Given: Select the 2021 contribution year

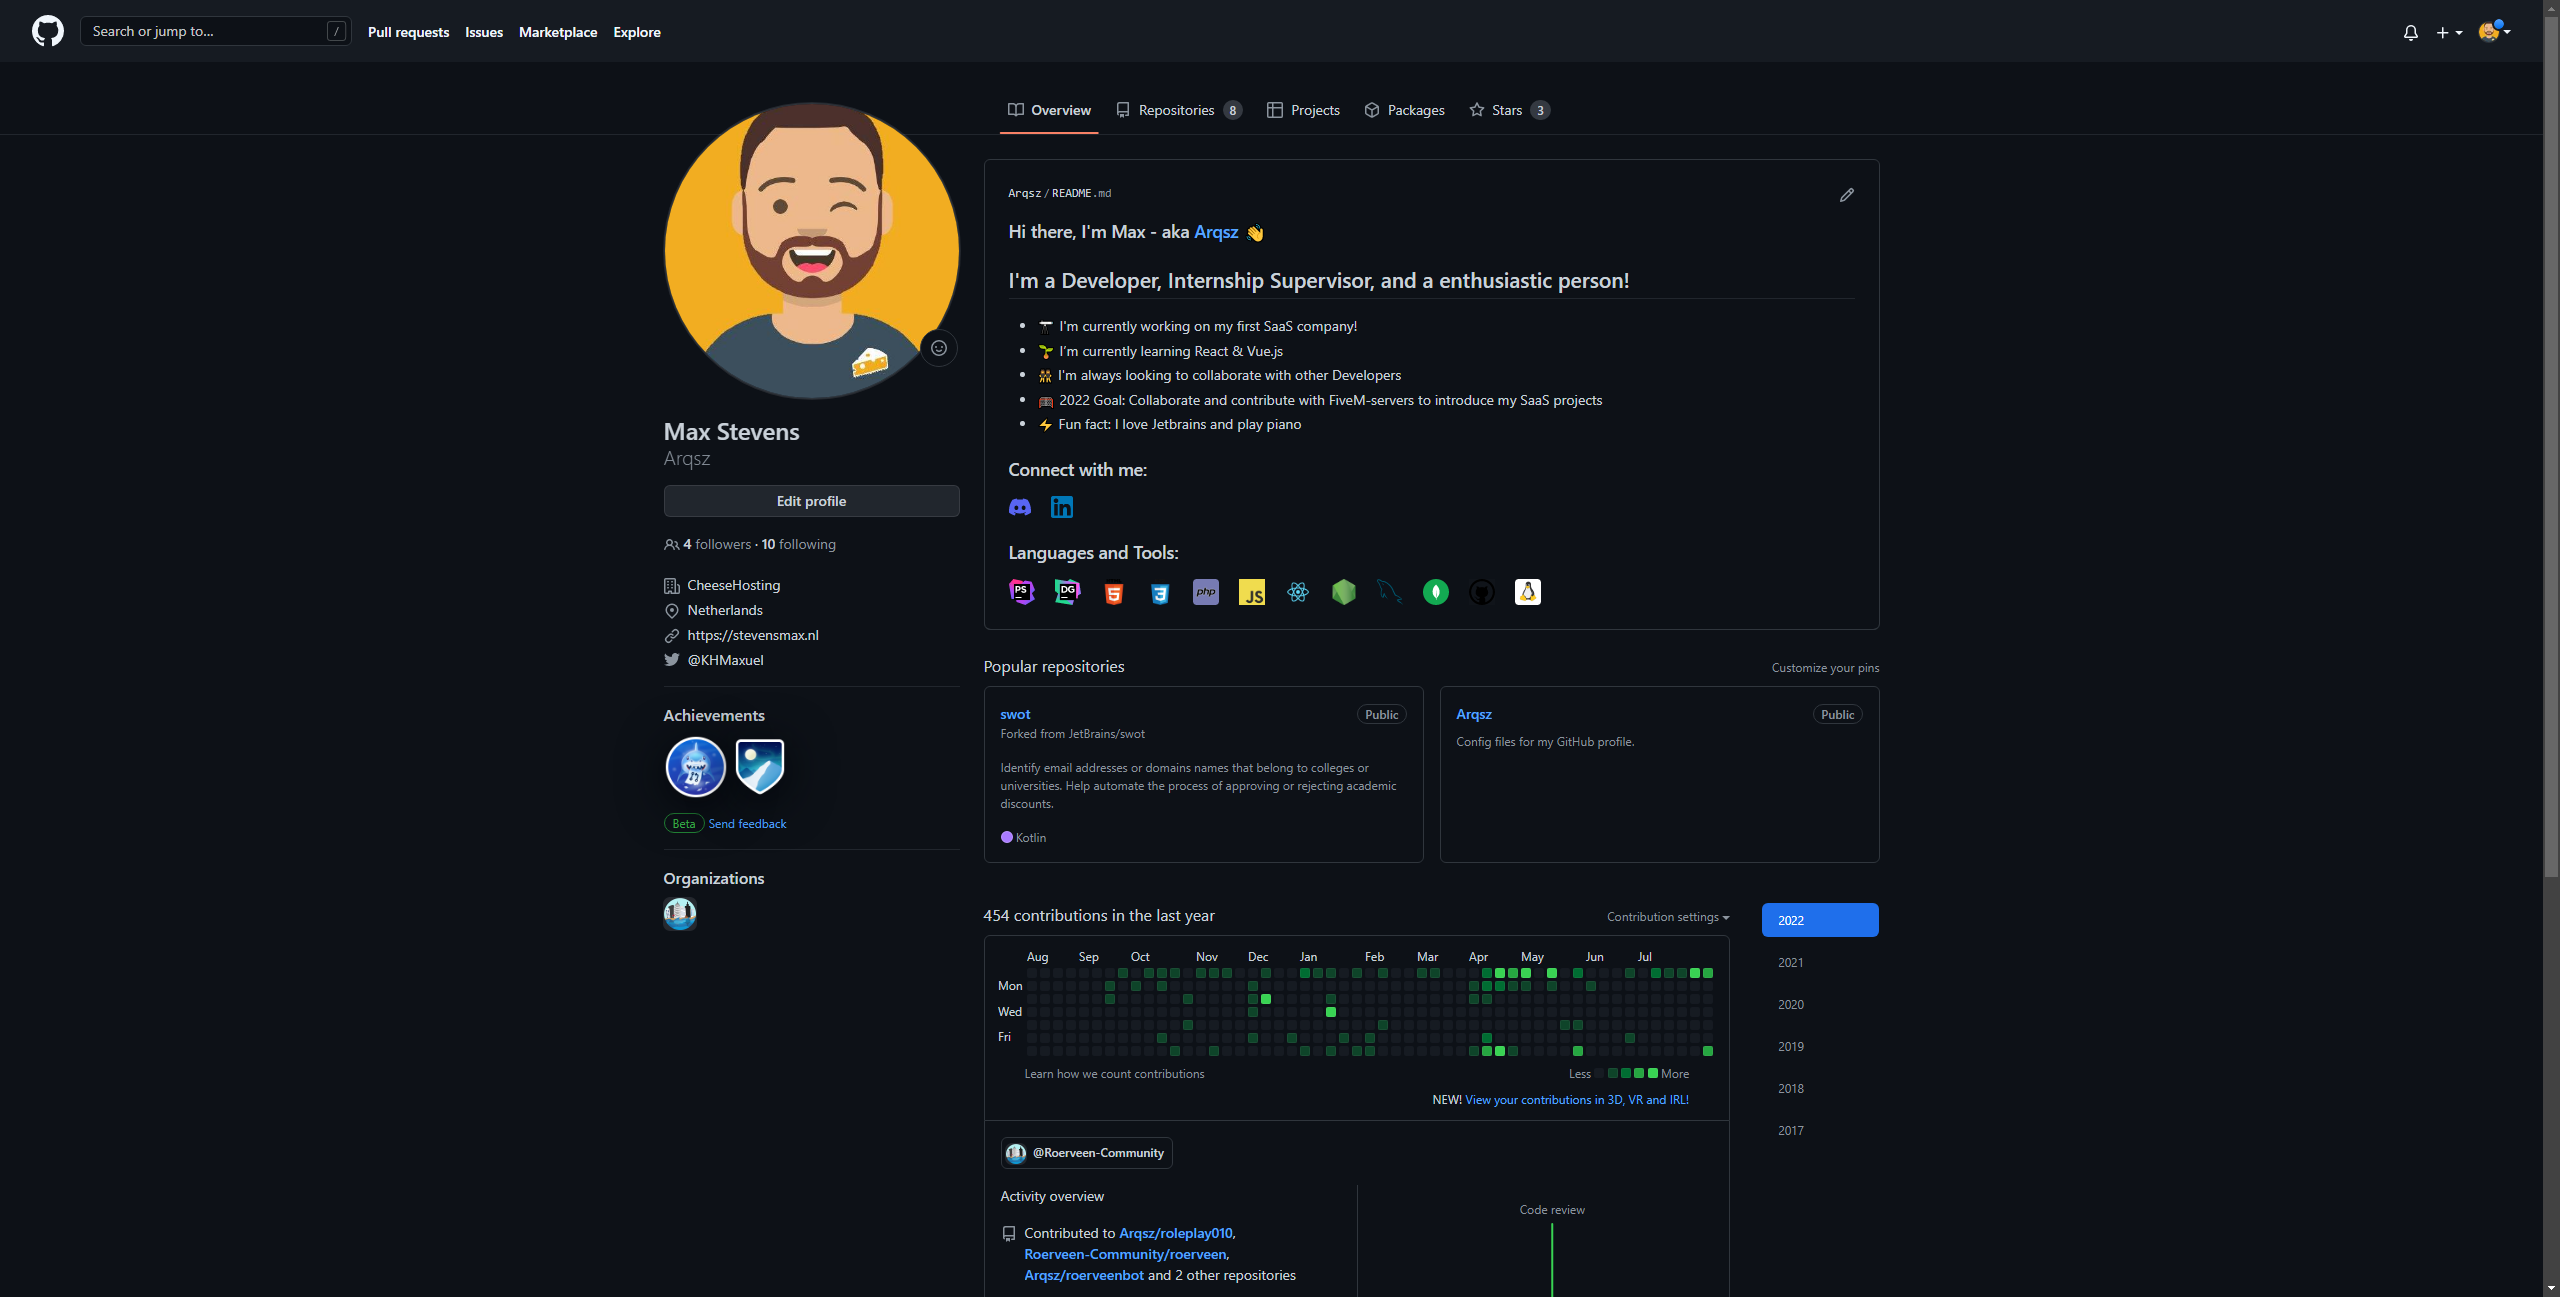Looking at the screenshot, I should (1790, 962).
